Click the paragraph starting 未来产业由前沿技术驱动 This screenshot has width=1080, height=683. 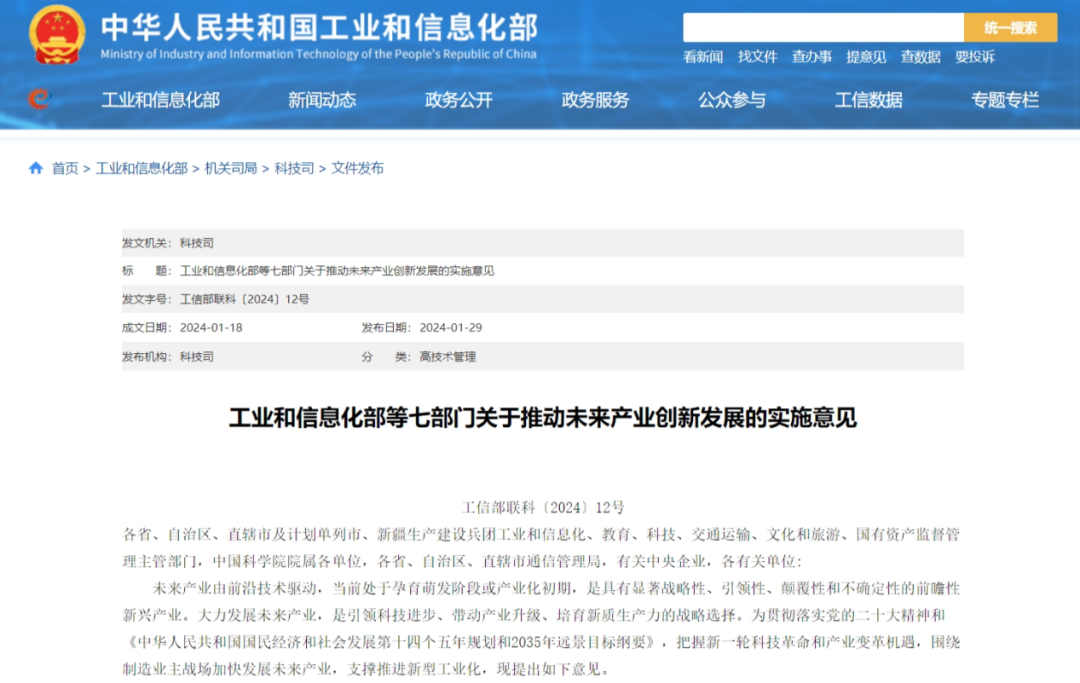(x=541, y=629)
